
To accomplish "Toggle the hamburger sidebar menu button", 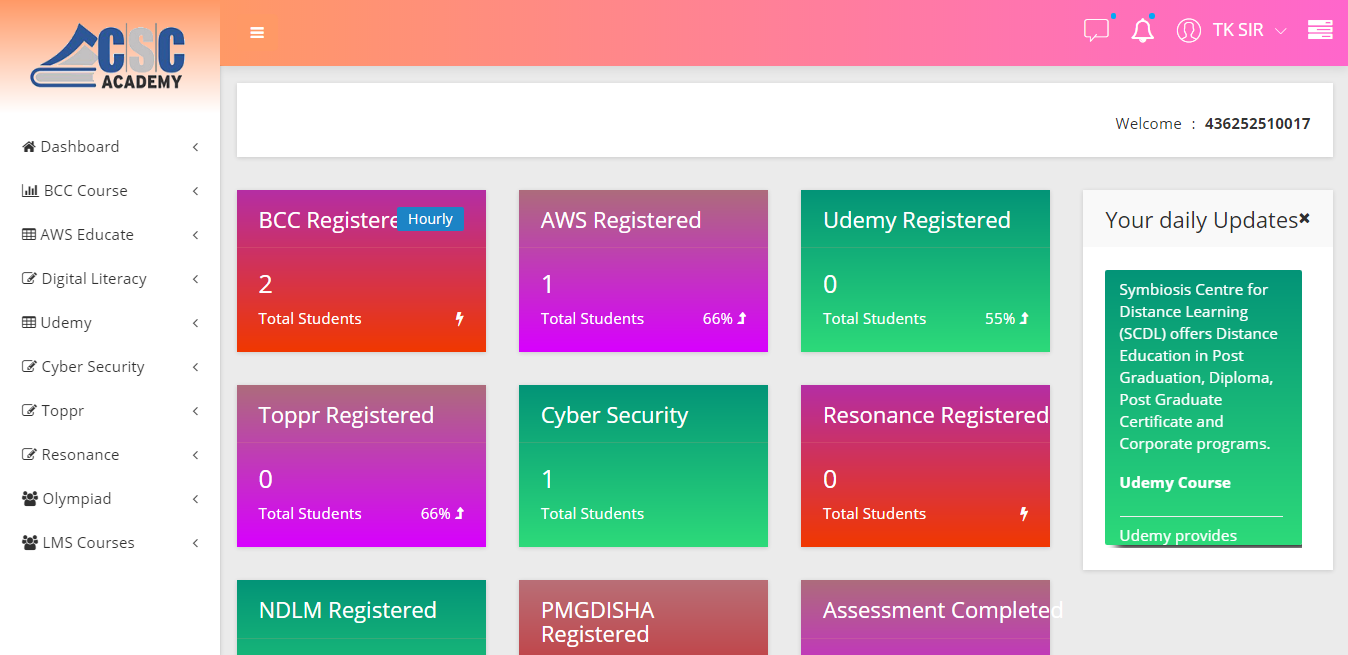I will click(257, 33).
